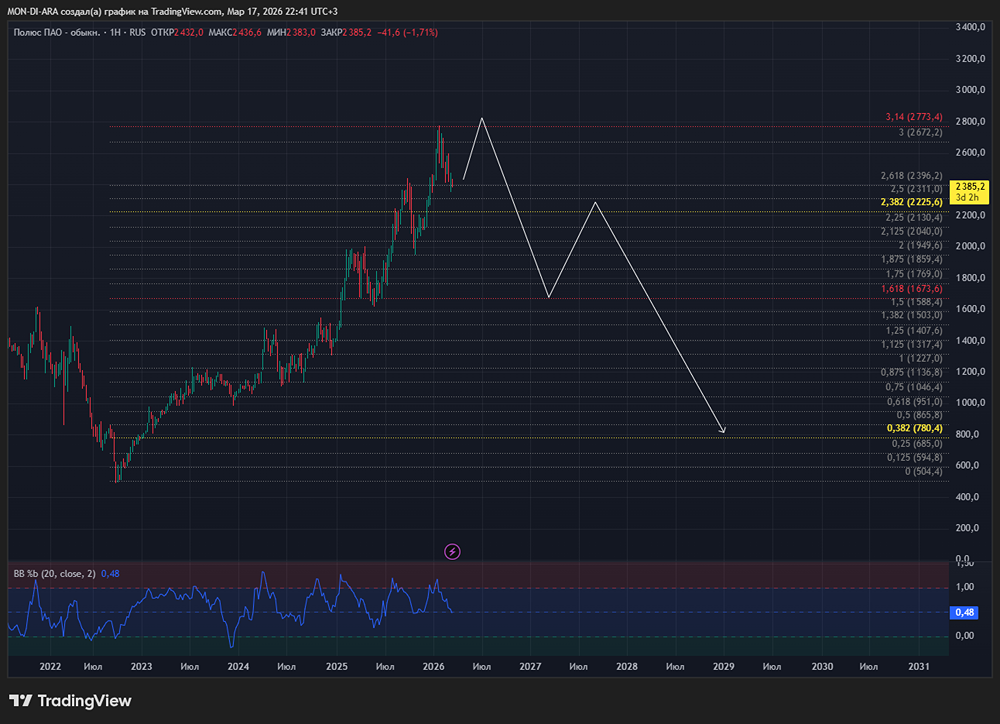
Task: Click the BB %b value label 0,48
Action: [964, 612]
